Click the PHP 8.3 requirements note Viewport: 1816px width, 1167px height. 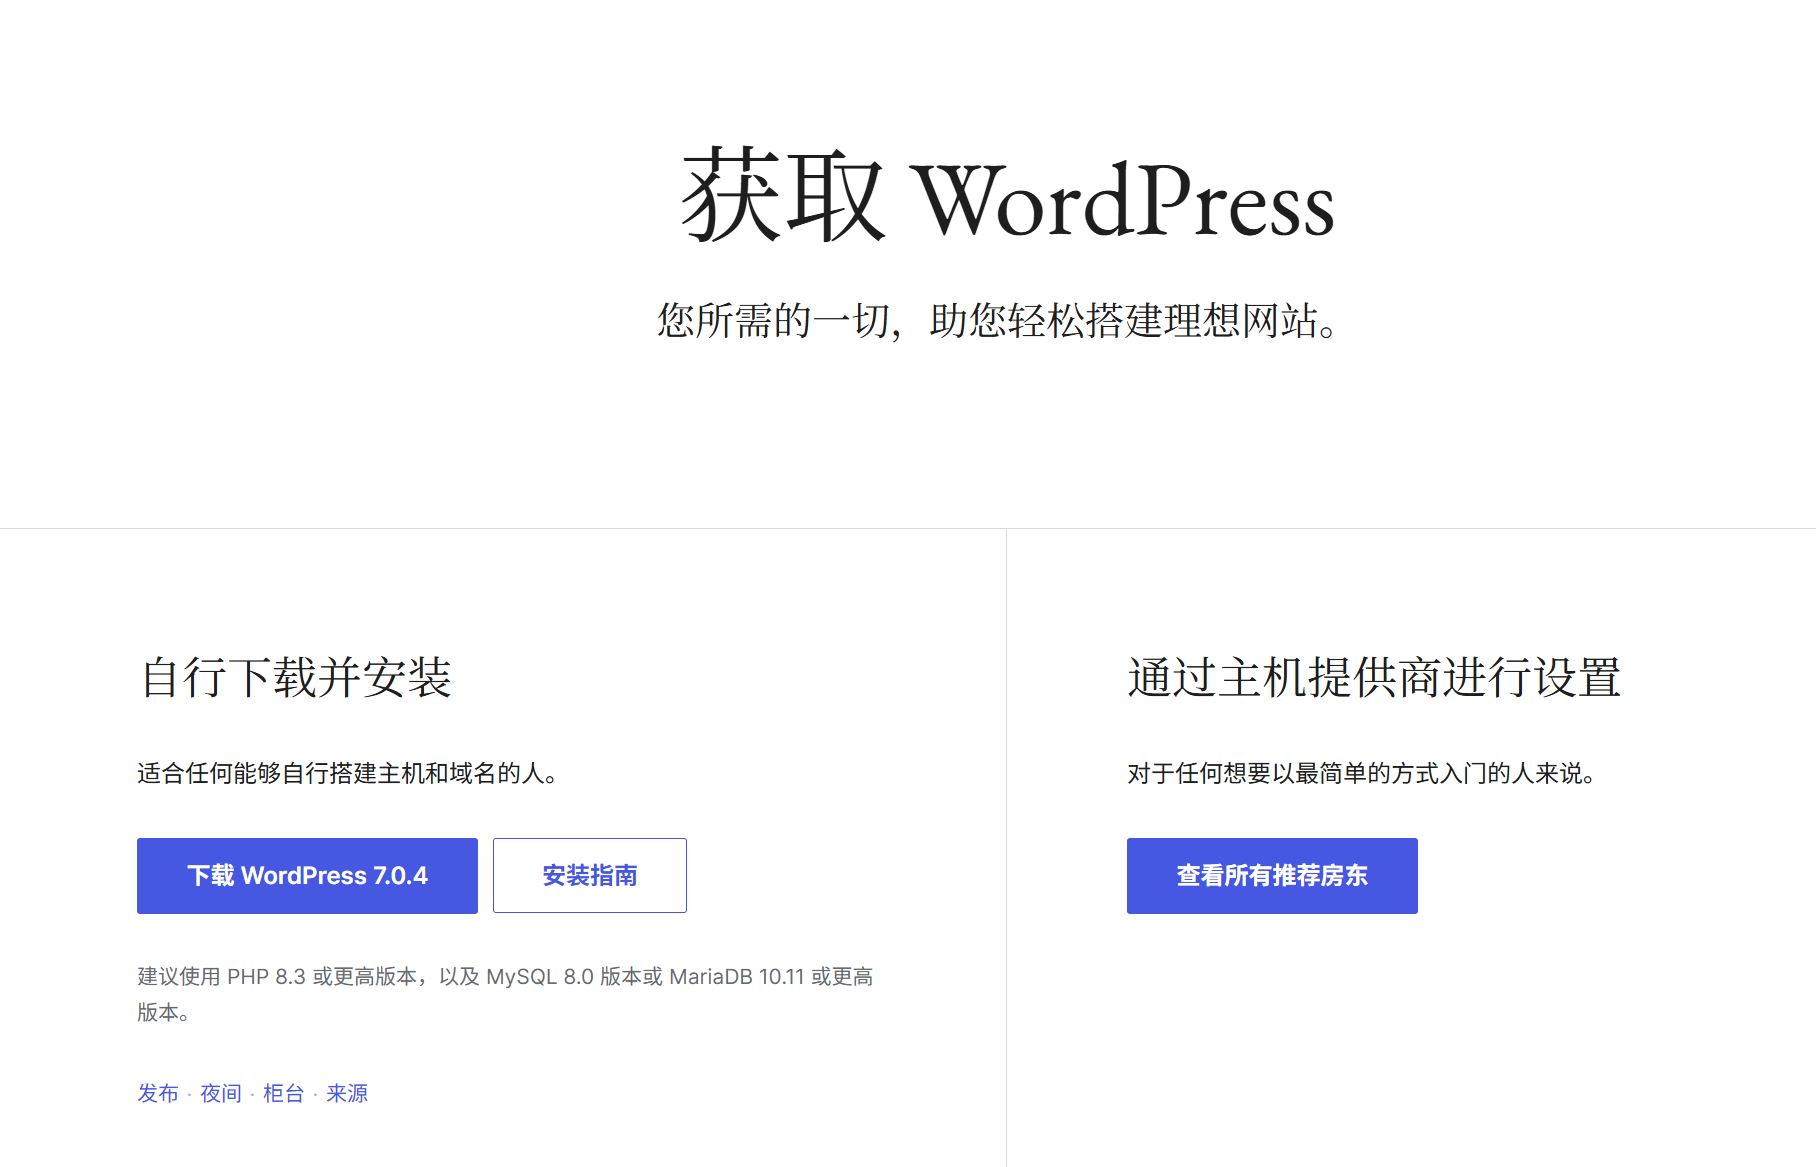click(505, 994)
